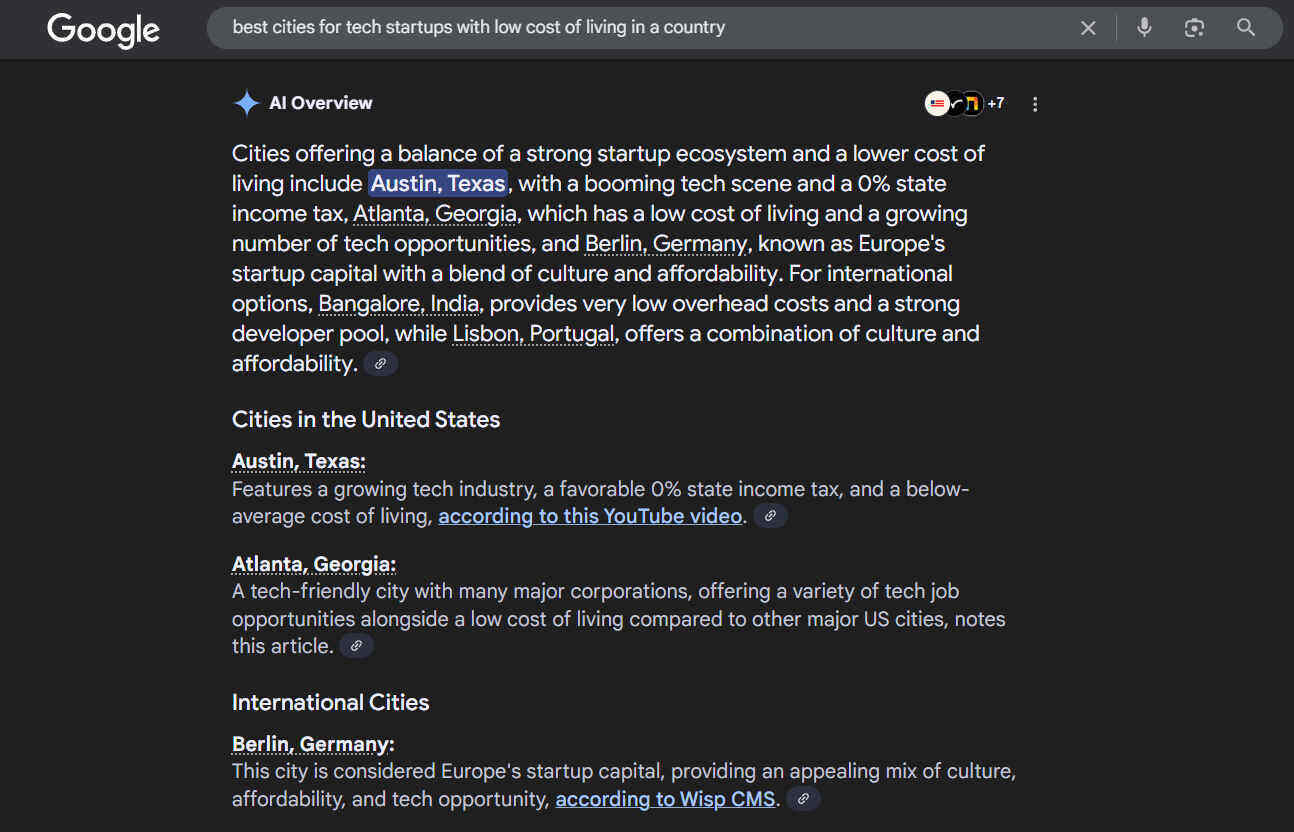Click "Lisbon, Portugal" underlined term
Screen dimensions: 1294x832
pos(533,334)
